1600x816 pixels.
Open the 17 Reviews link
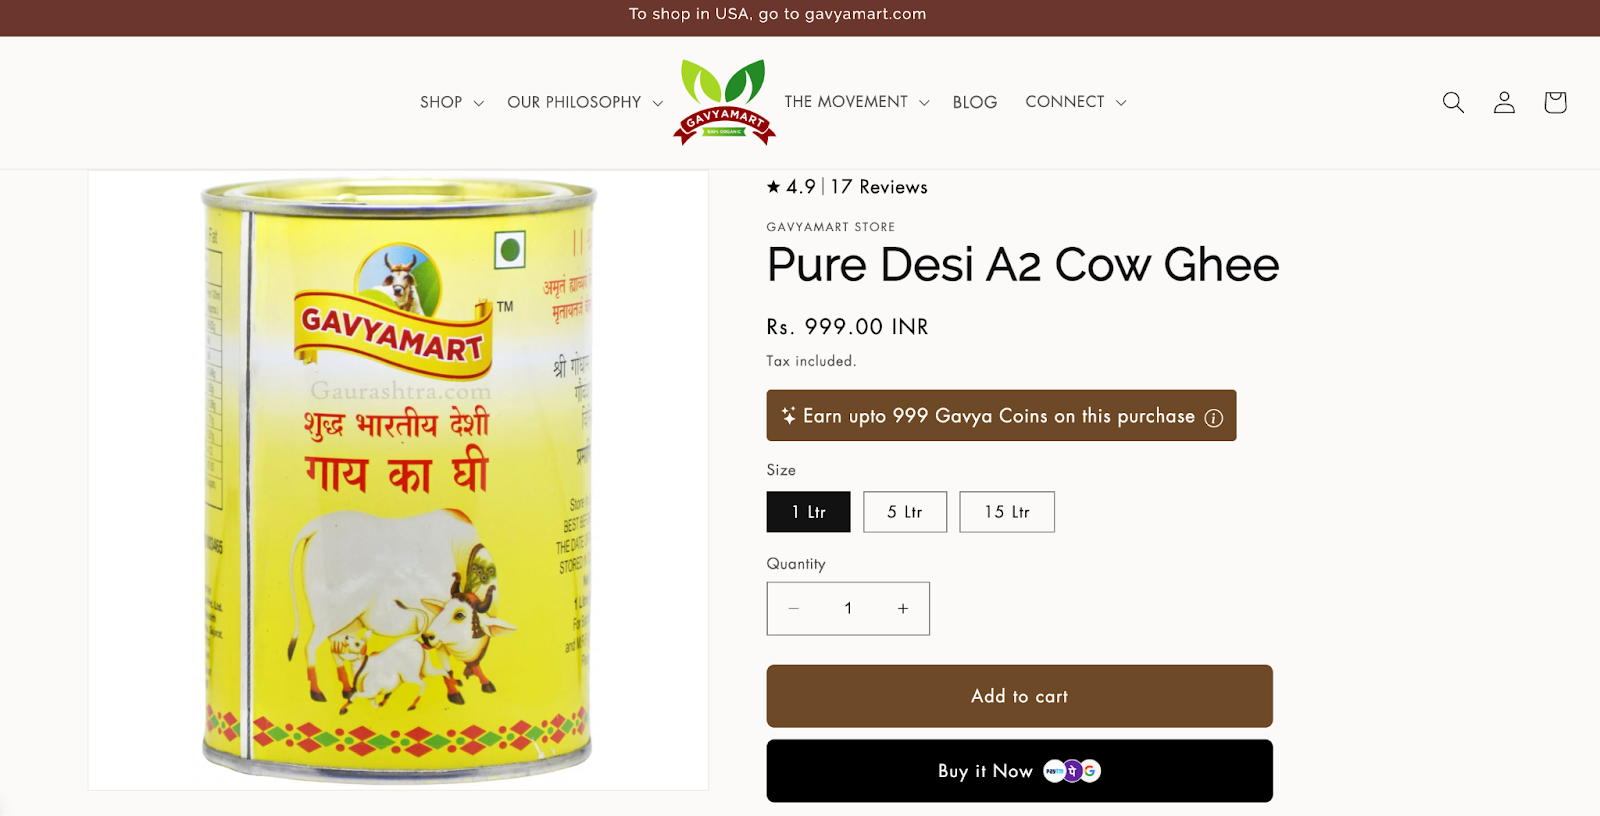(879, 187)
